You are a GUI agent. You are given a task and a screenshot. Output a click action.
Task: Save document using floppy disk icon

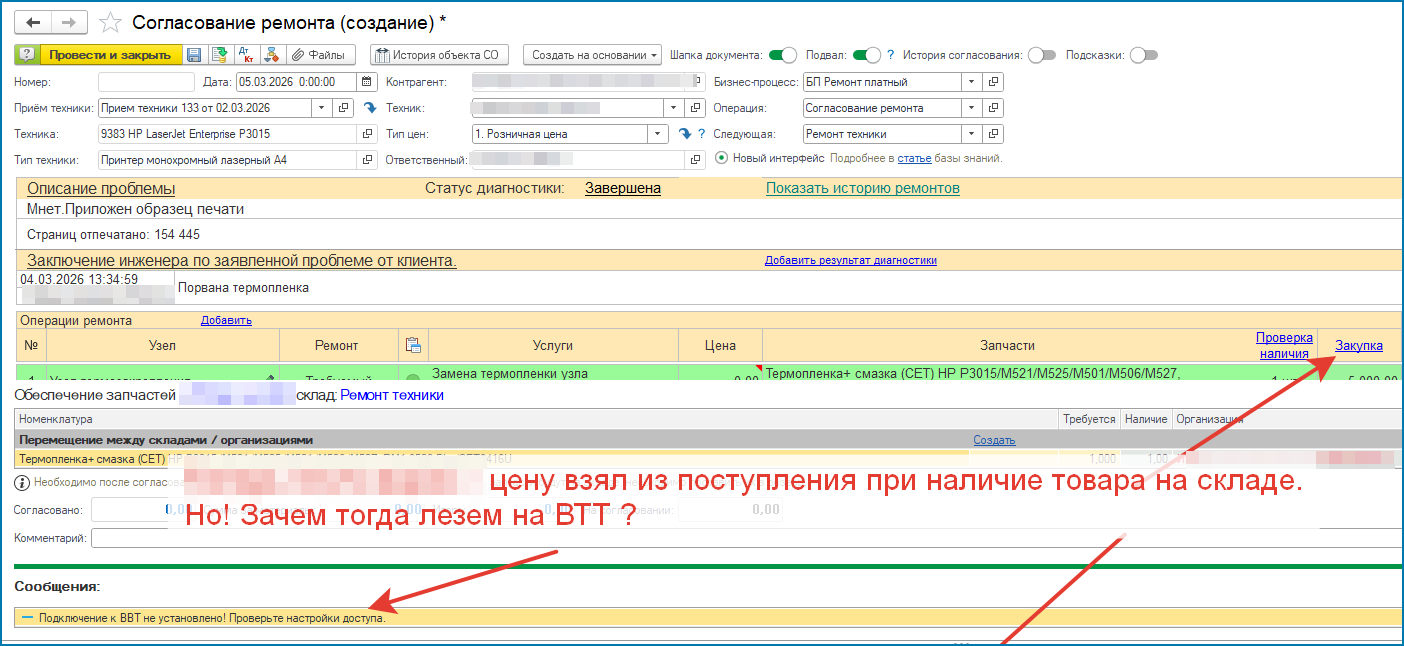click(194, 55)
